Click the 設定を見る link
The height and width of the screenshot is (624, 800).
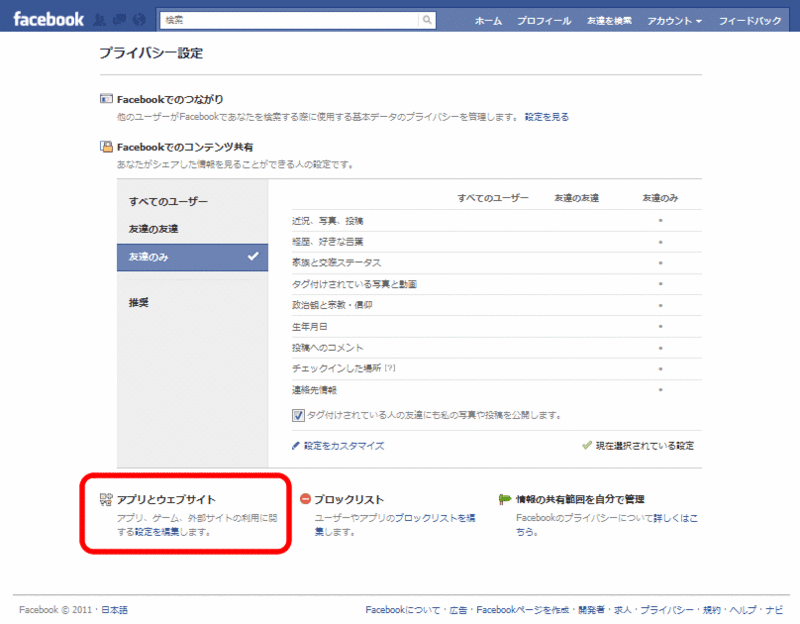[546, 117]
